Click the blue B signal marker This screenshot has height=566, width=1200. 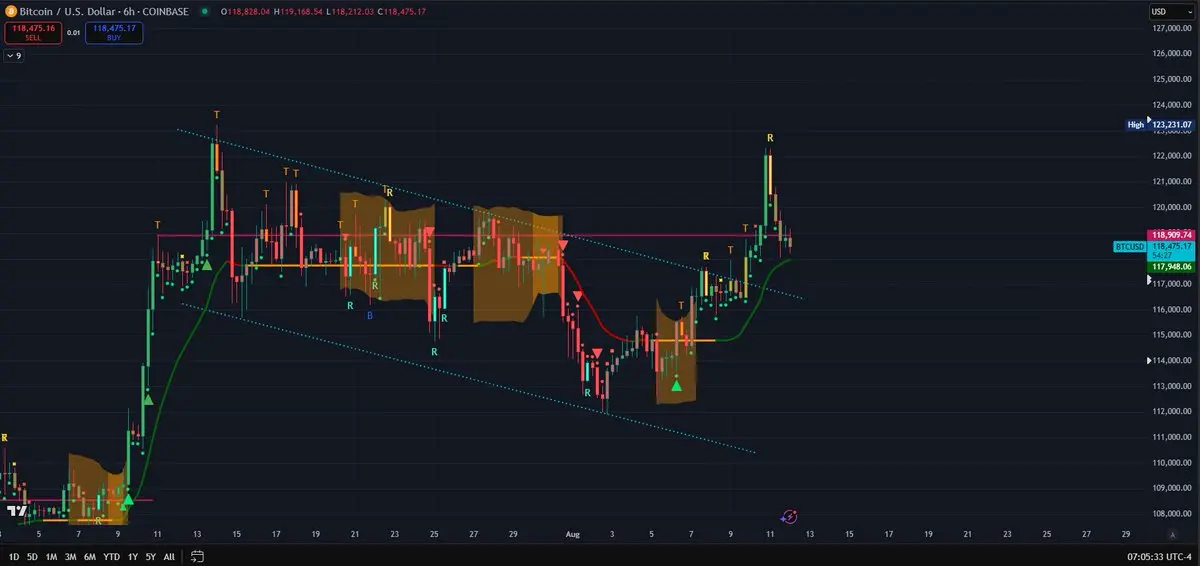[370, 315]
